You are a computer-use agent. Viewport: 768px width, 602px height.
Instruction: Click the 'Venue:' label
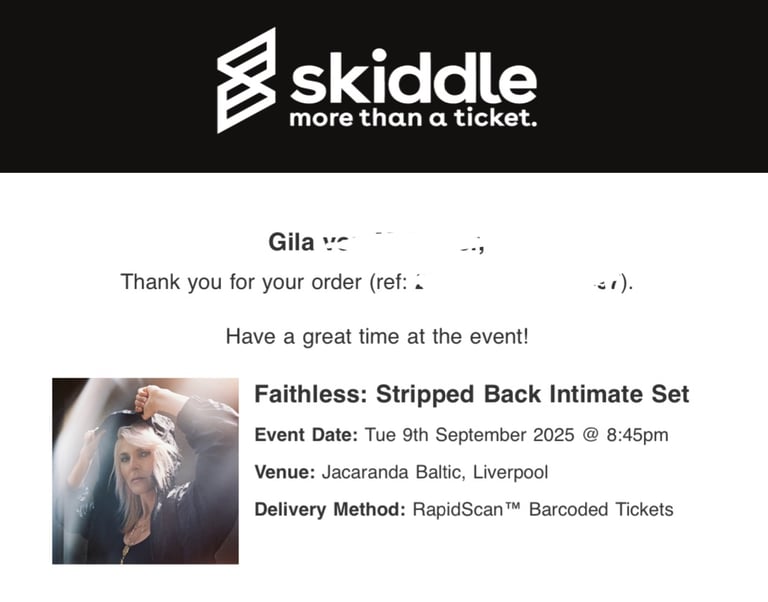pos(285,472)
